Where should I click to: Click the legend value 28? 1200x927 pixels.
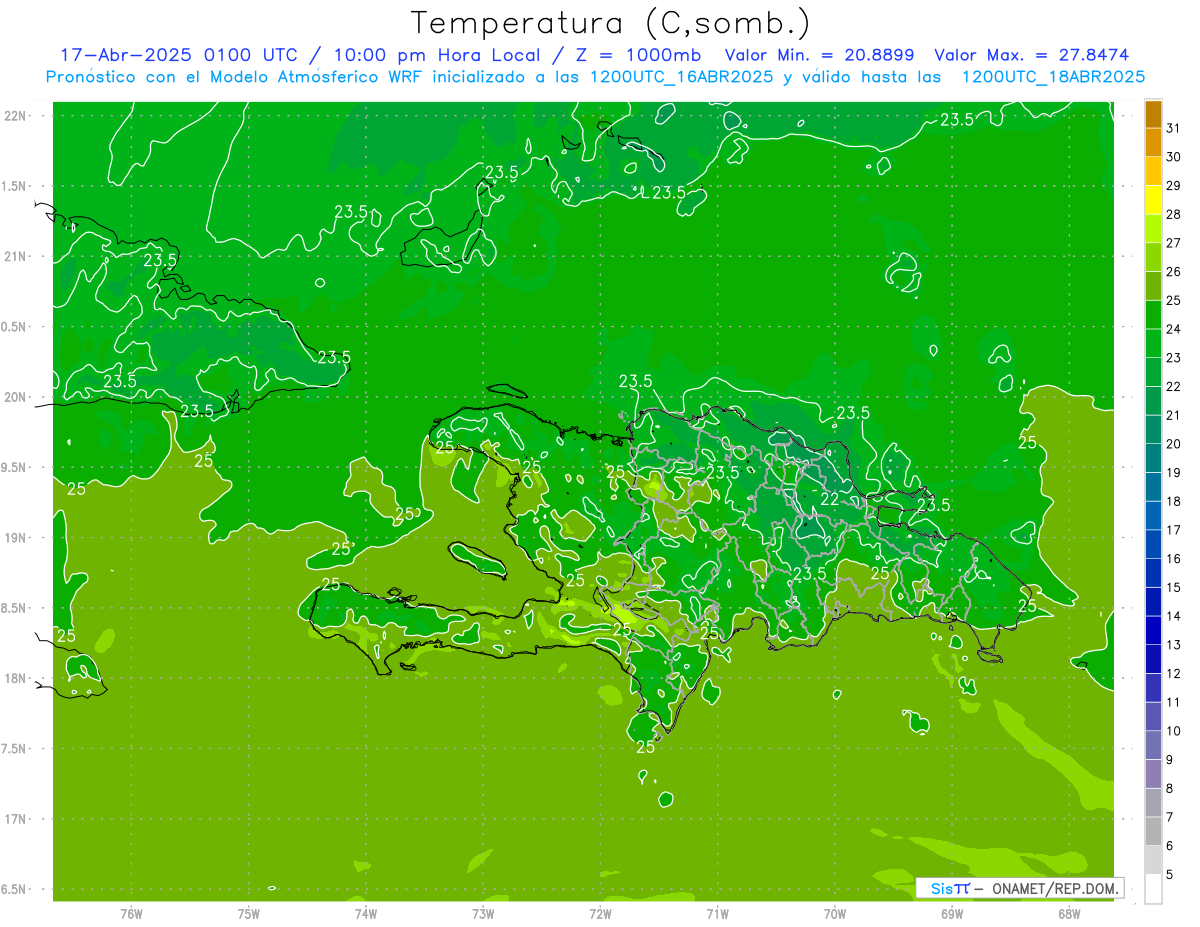[x=1174, y=214]
